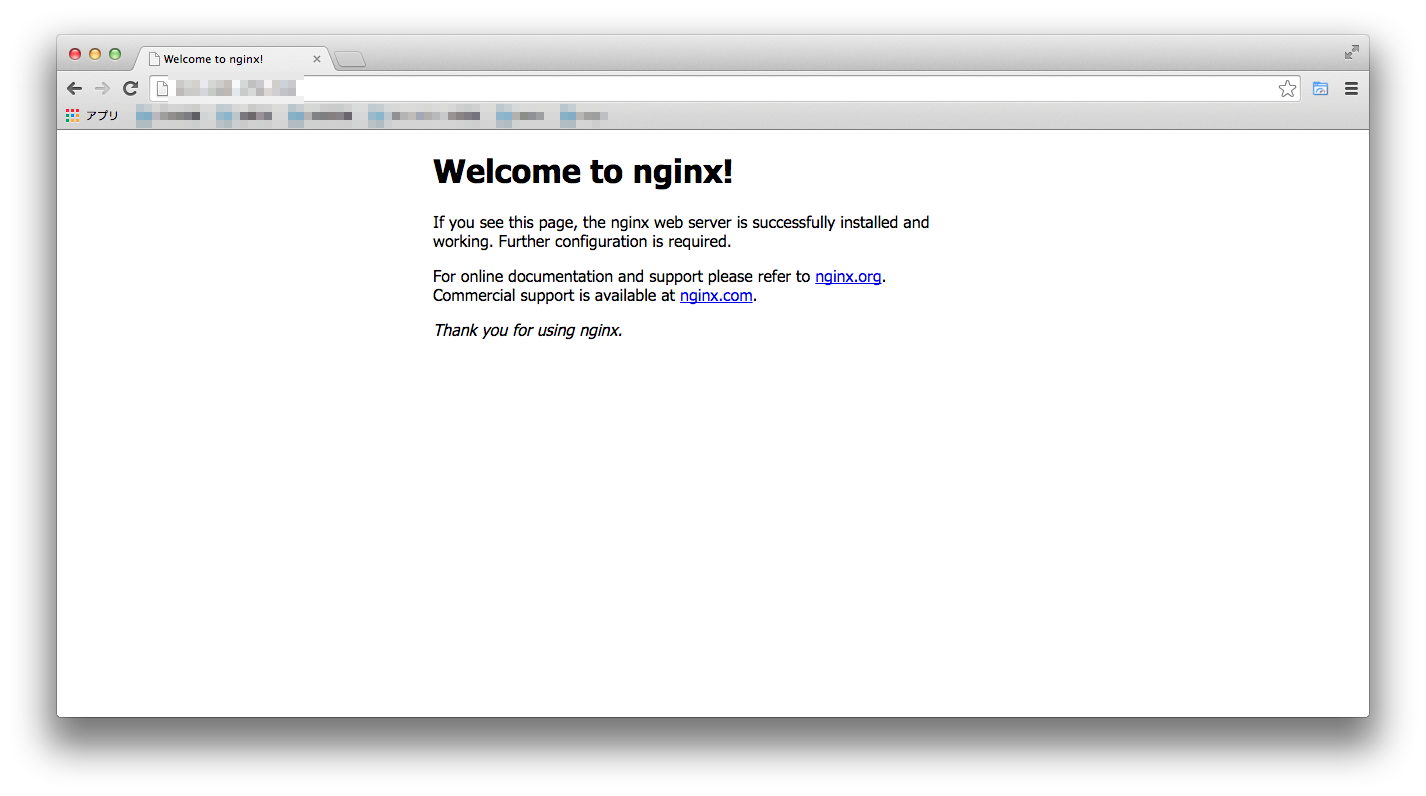Reload the nginx welcome page
Viewport: 1426px width, 796px height.
(x=130, y=88)
